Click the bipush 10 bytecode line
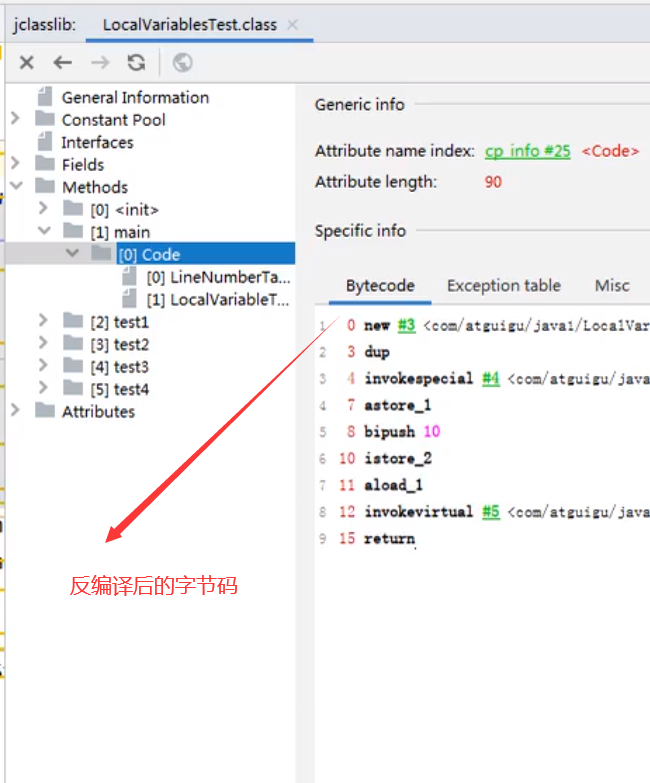The height and width of the screenshot is (783, 650). click(402, 431)
